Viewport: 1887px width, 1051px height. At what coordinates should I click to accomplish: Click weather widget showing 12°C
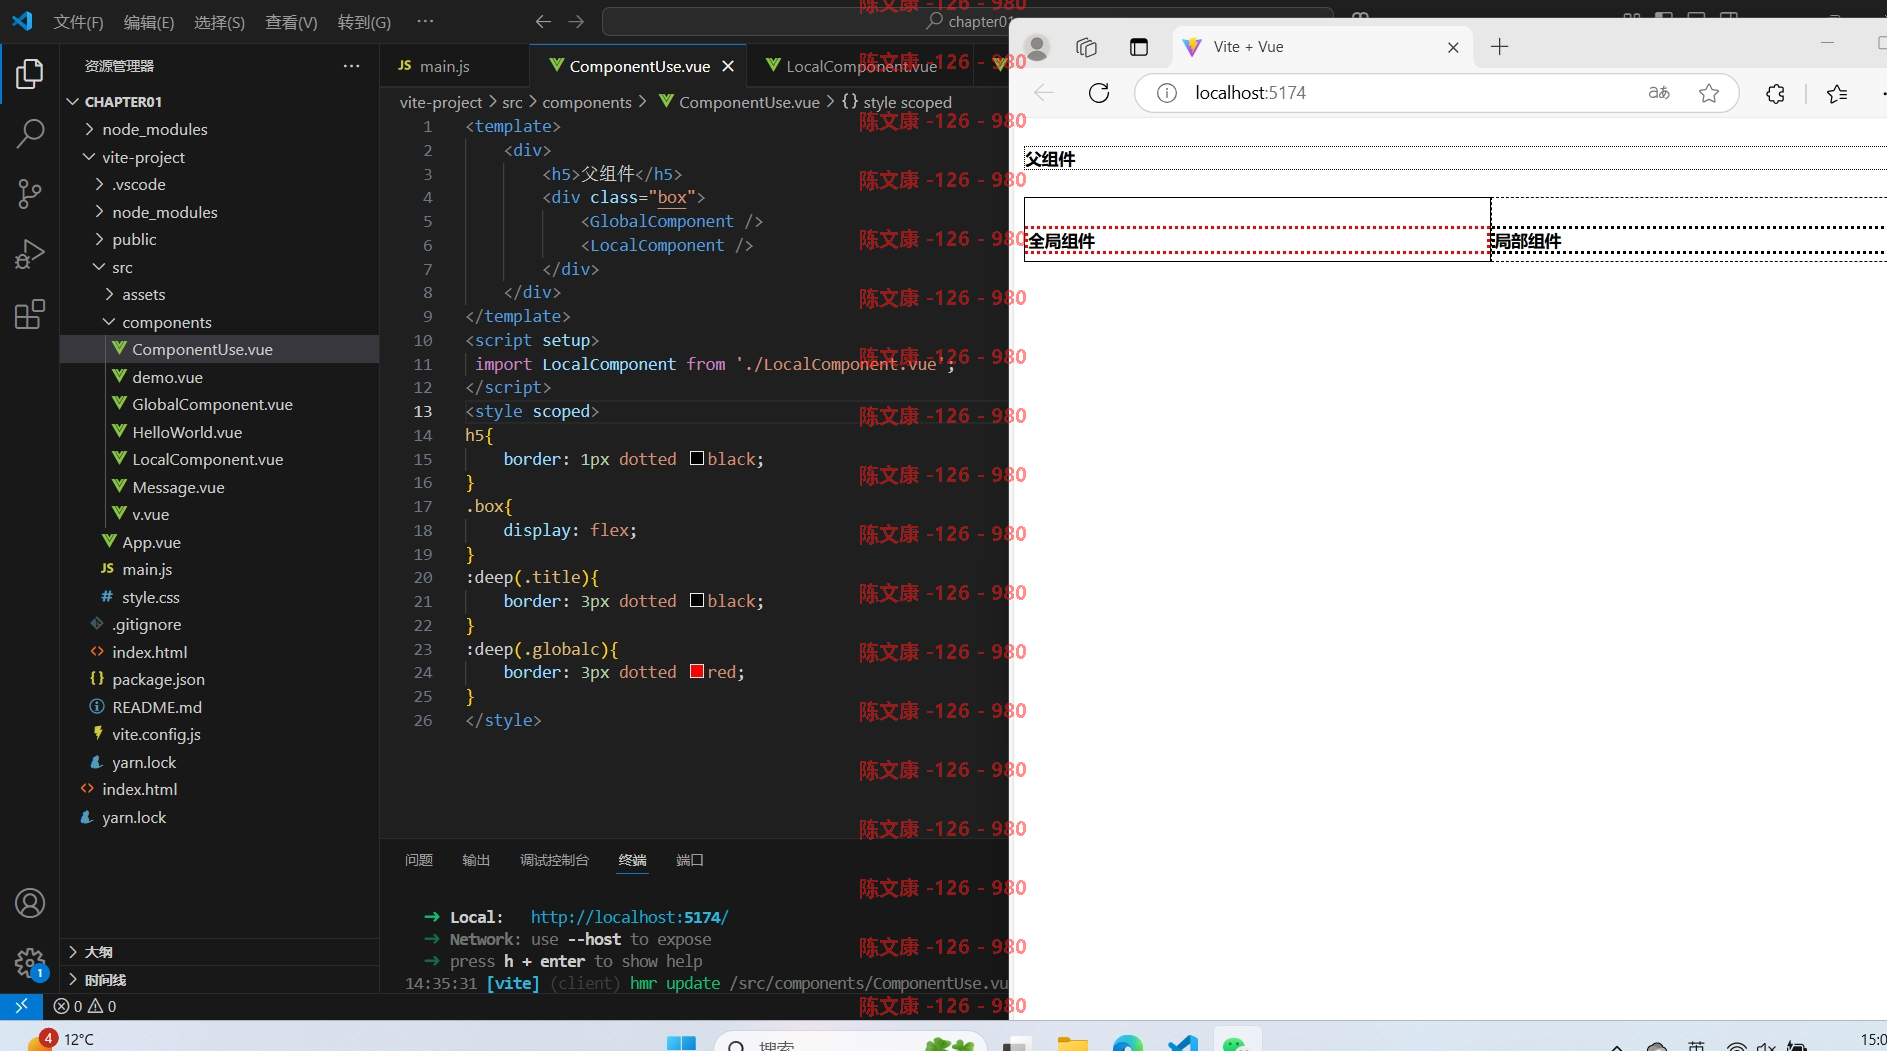[60, 1039]
